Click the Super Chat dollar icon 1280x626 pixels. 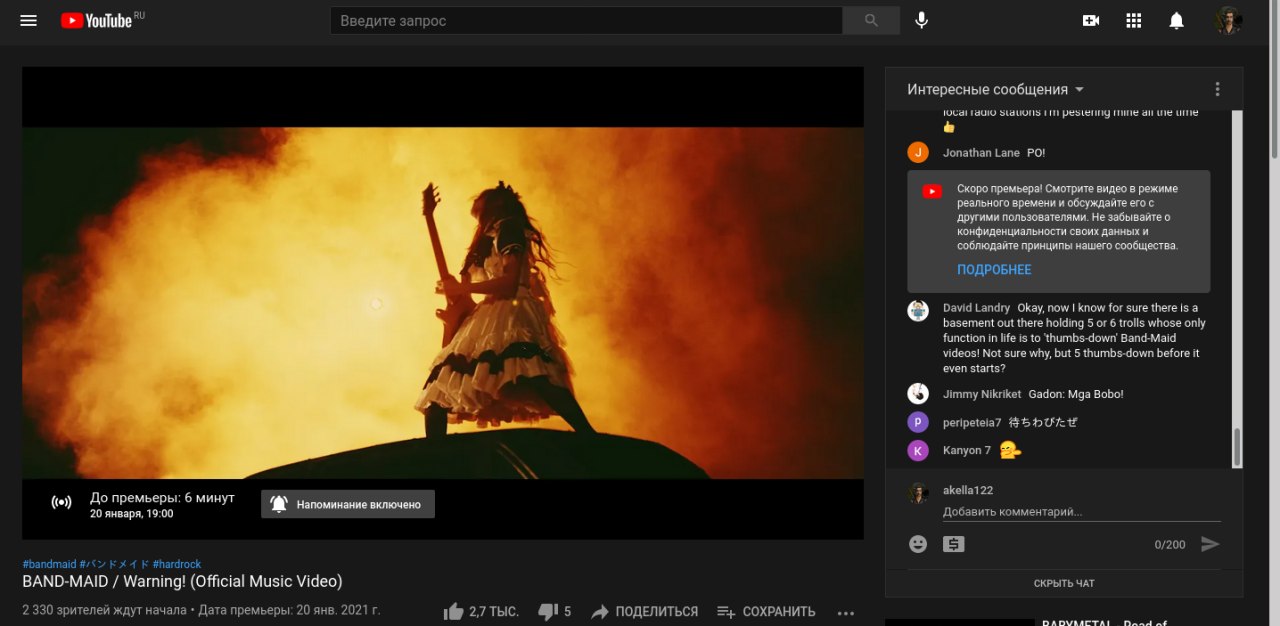[954, 544]
